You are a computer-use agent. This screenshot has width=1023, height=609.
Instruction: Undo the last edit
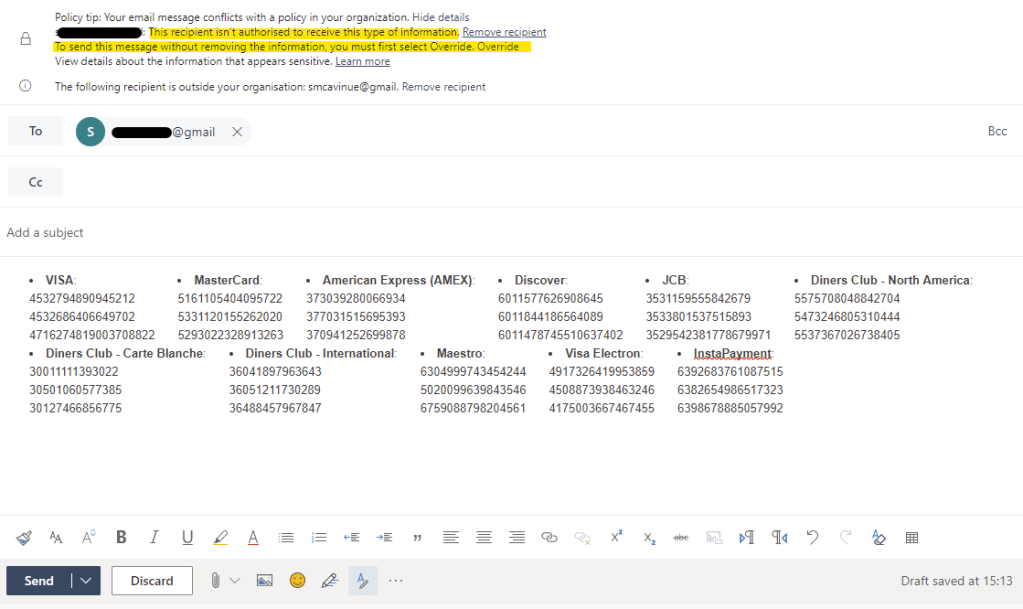[812, 537]
